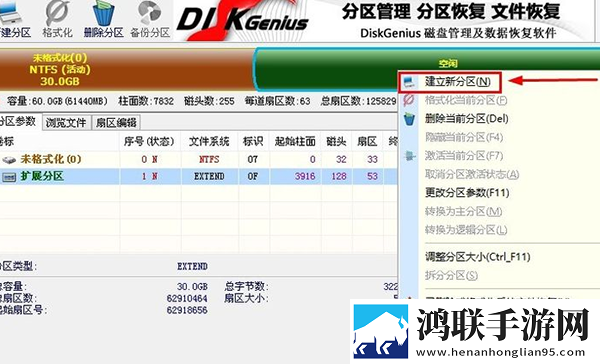This screenshot has height=364, width=600.
Task: Click the icon beside 激活当前分区(F7)
Action: [409, 156]
